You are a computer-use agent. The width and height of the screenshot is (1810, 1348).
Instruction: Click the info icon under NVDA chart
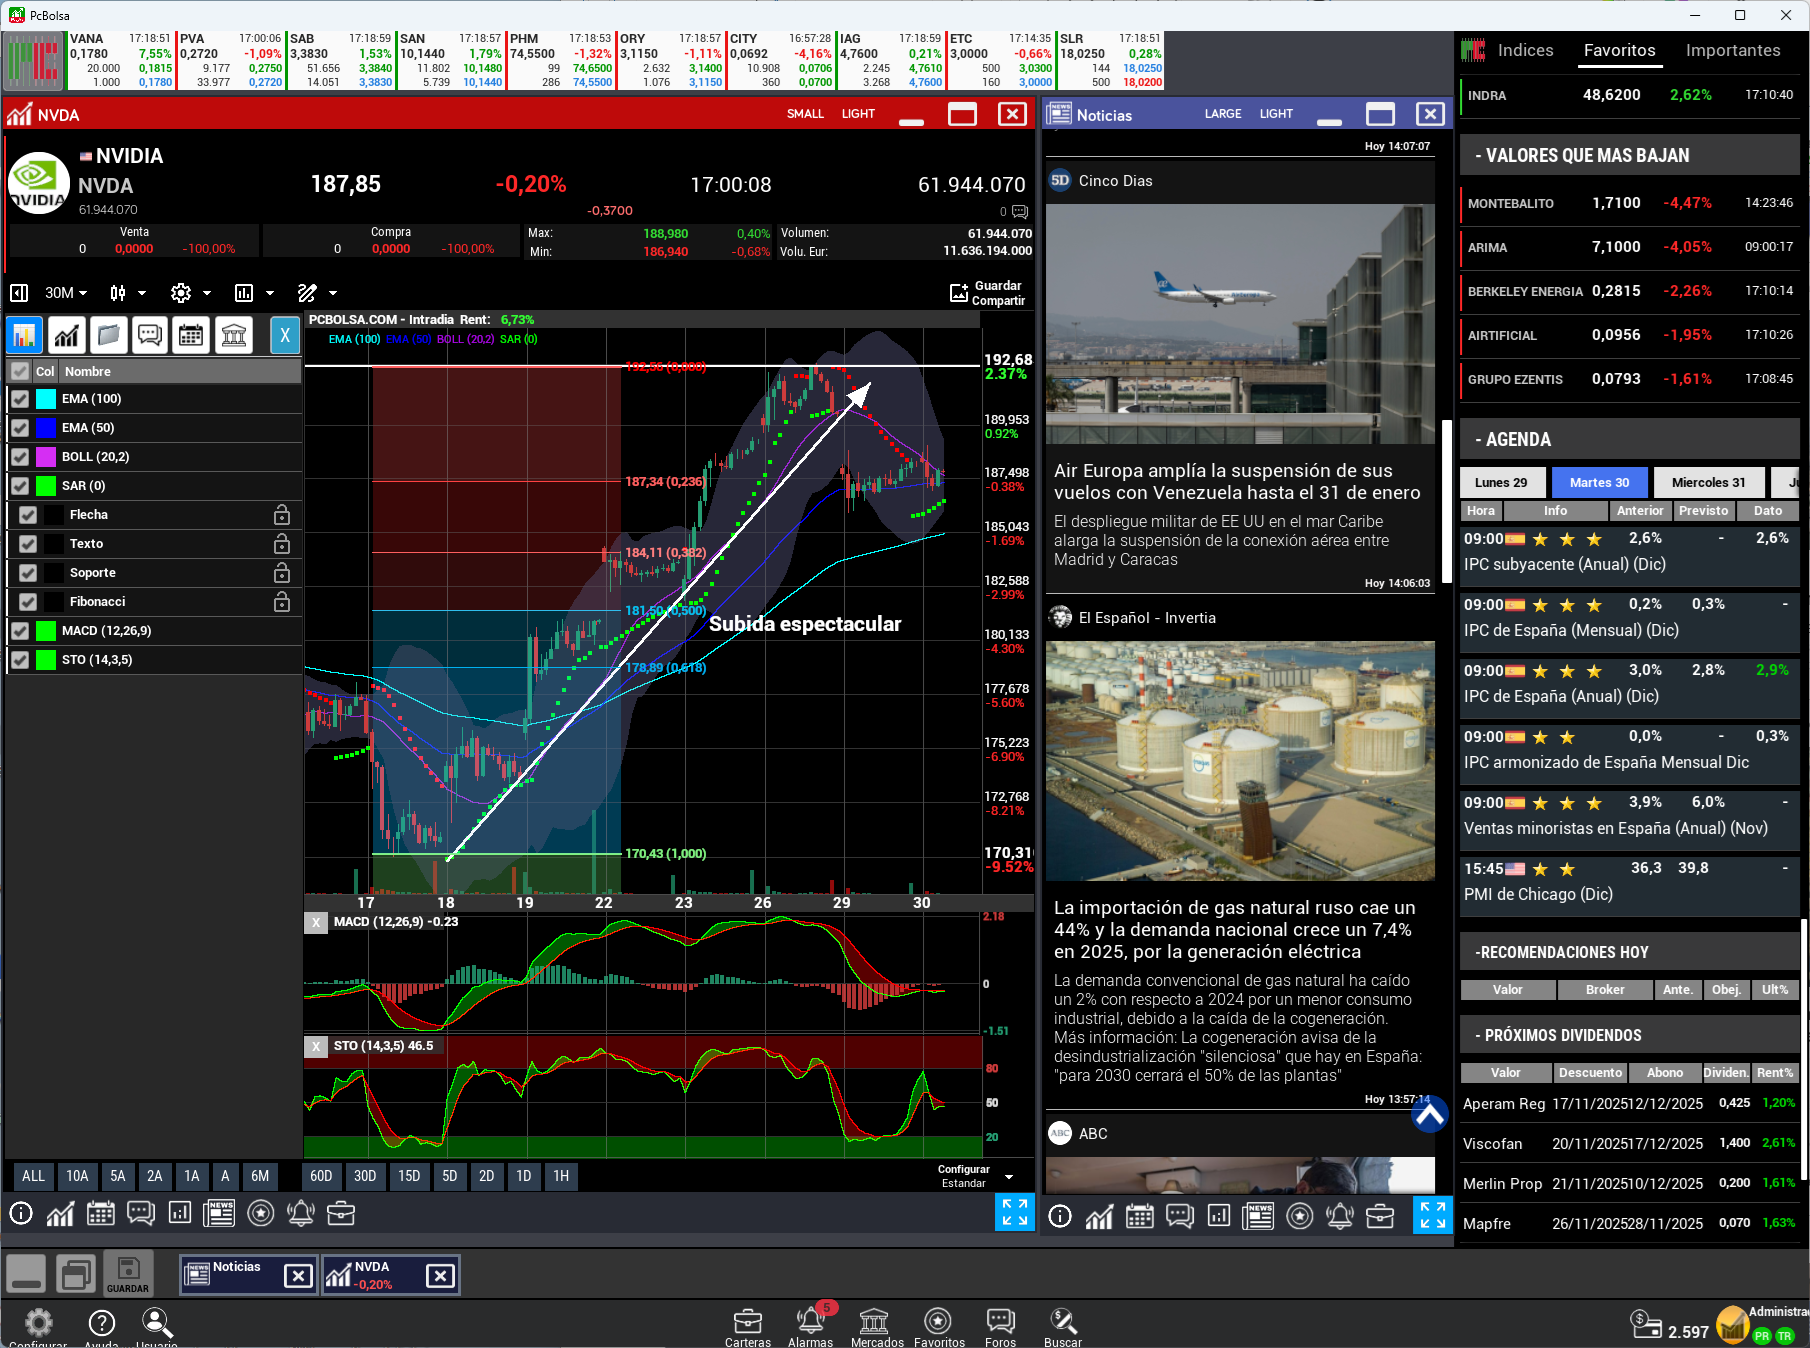coord(21,1214)
